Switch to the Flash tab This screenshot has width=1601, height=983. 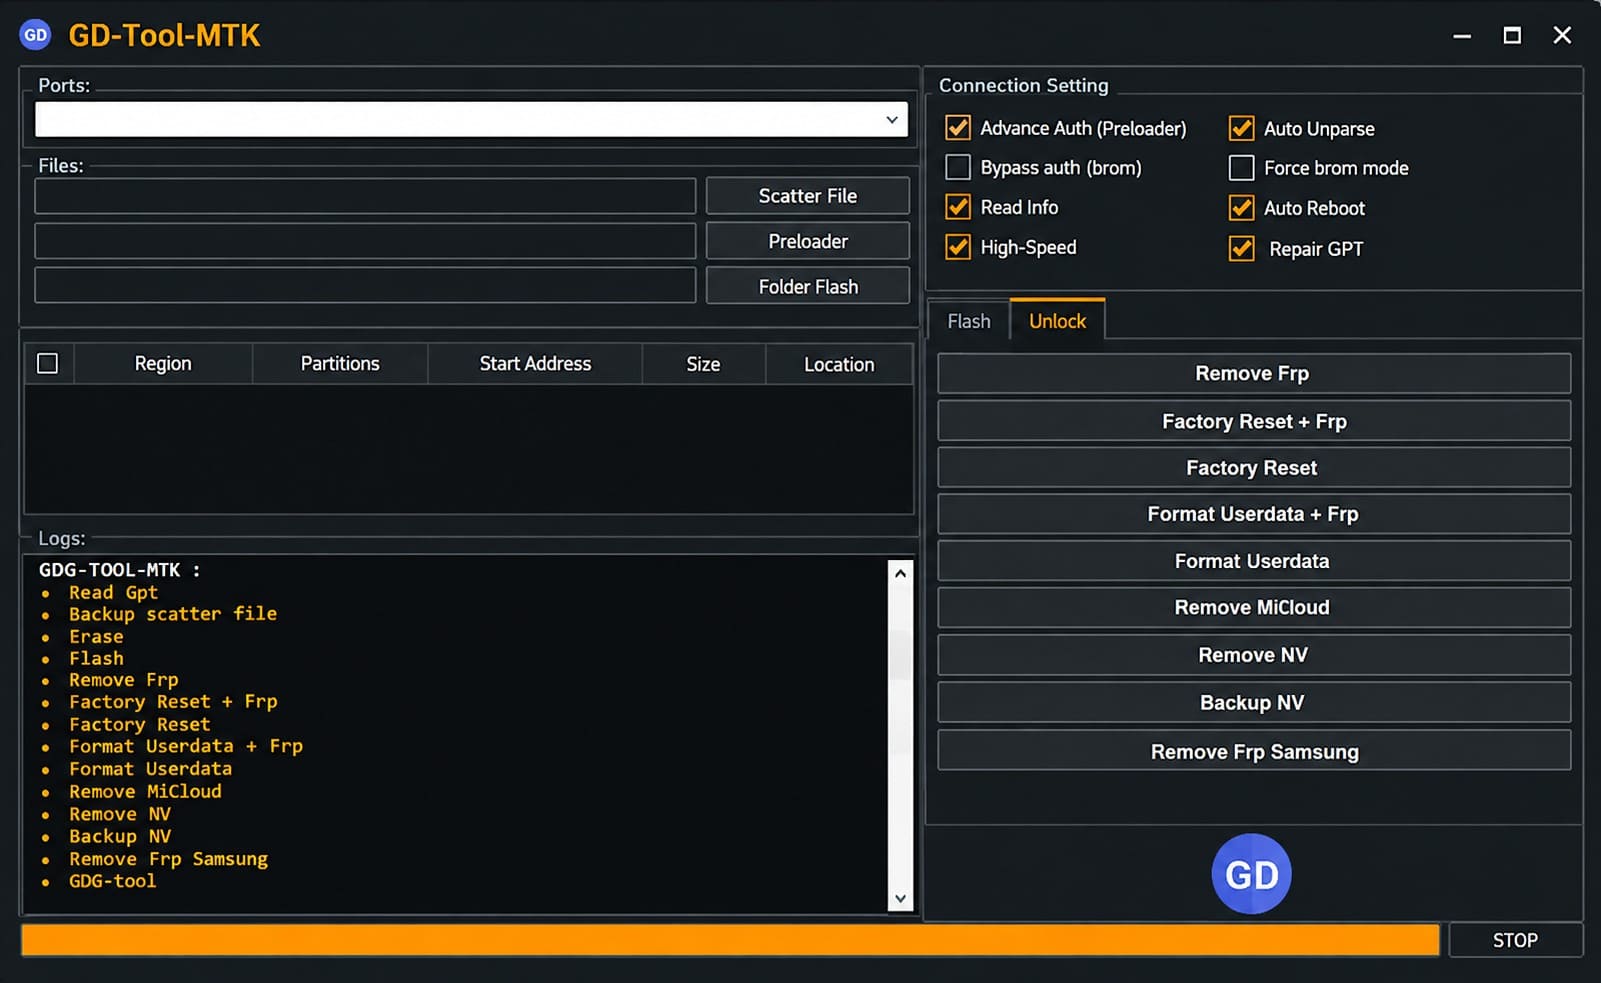(x=969, y=321)
